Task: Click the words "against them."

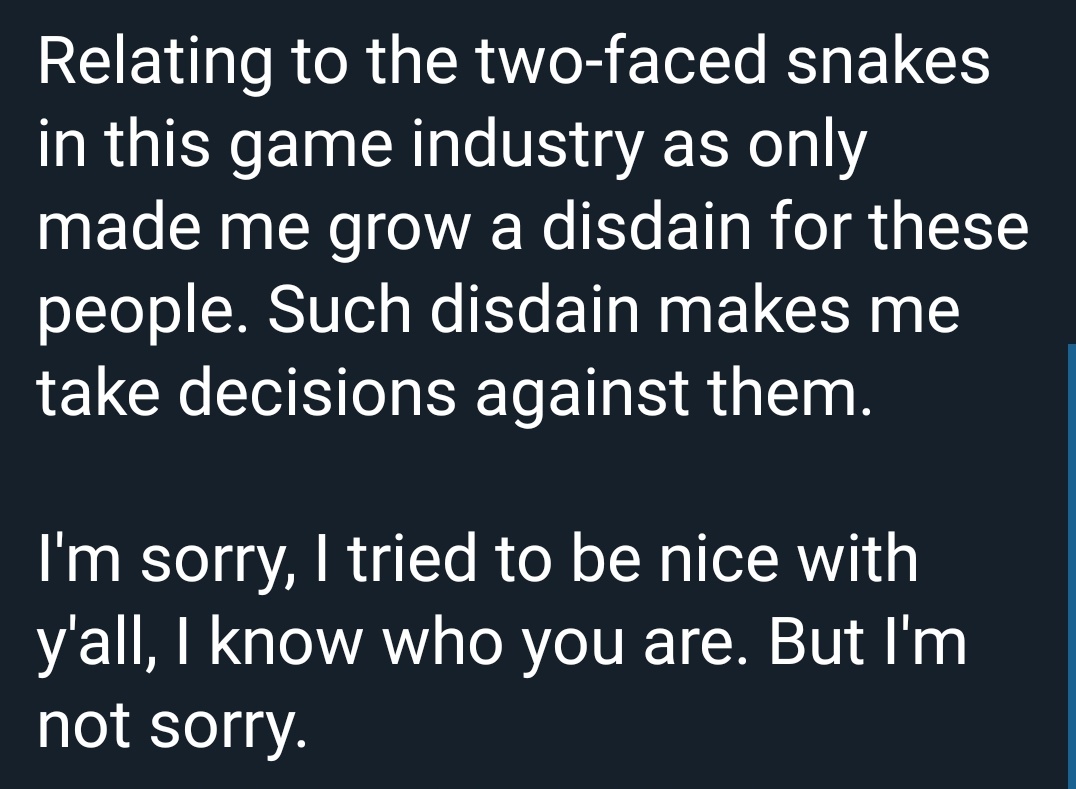Action: tap(674, 395)
